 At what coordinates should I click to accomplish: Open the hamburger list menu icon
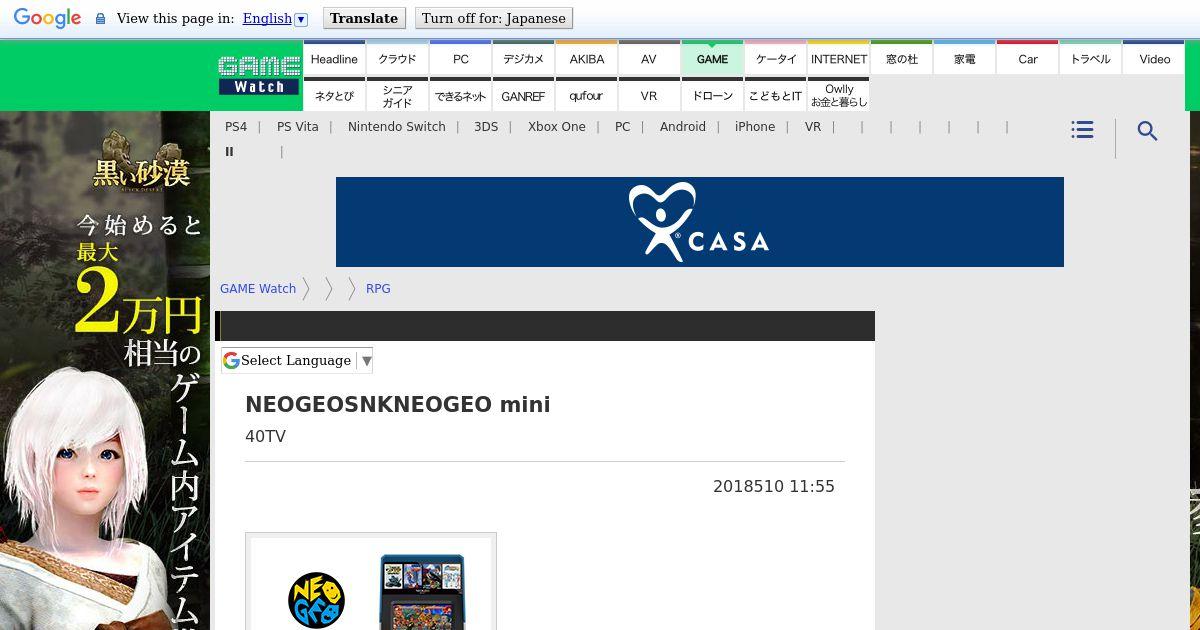1082,130
